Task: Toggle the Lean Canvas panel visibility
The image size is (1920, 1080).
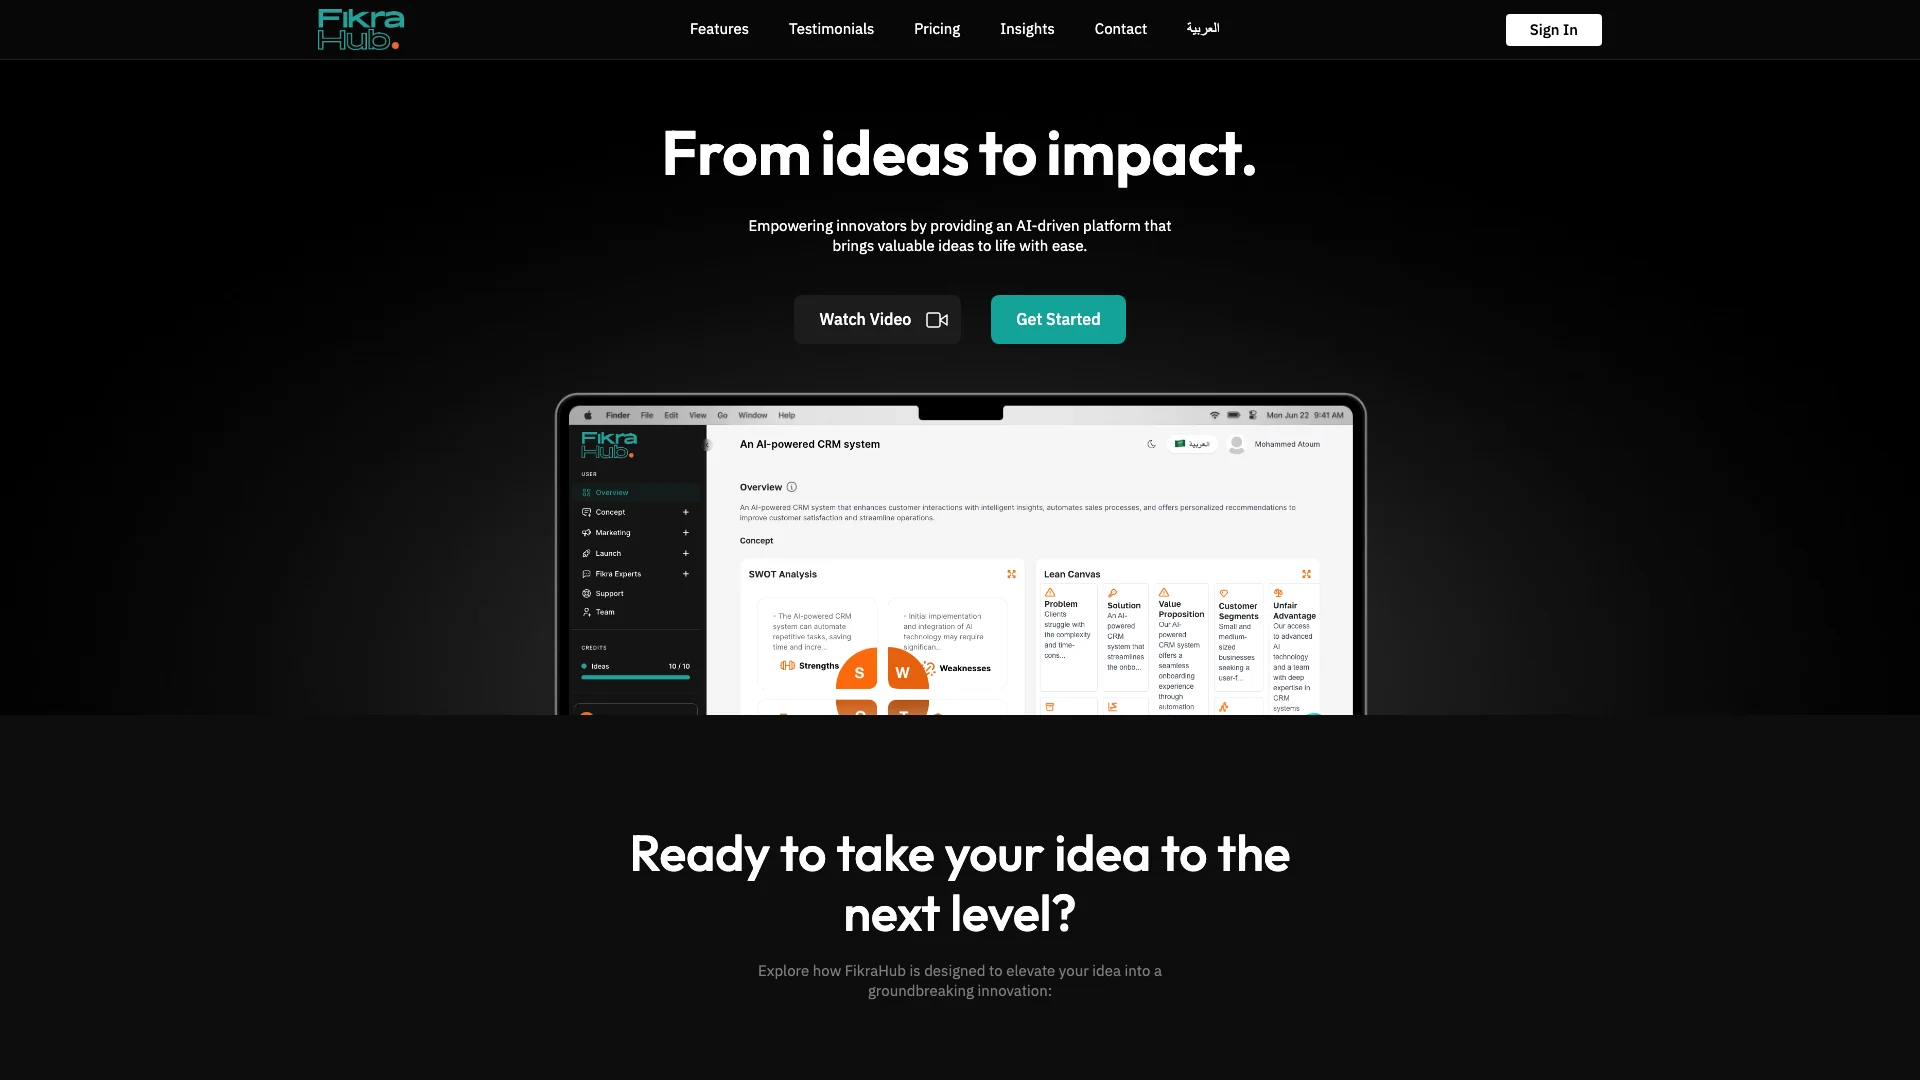Action: pos(1307,574)
